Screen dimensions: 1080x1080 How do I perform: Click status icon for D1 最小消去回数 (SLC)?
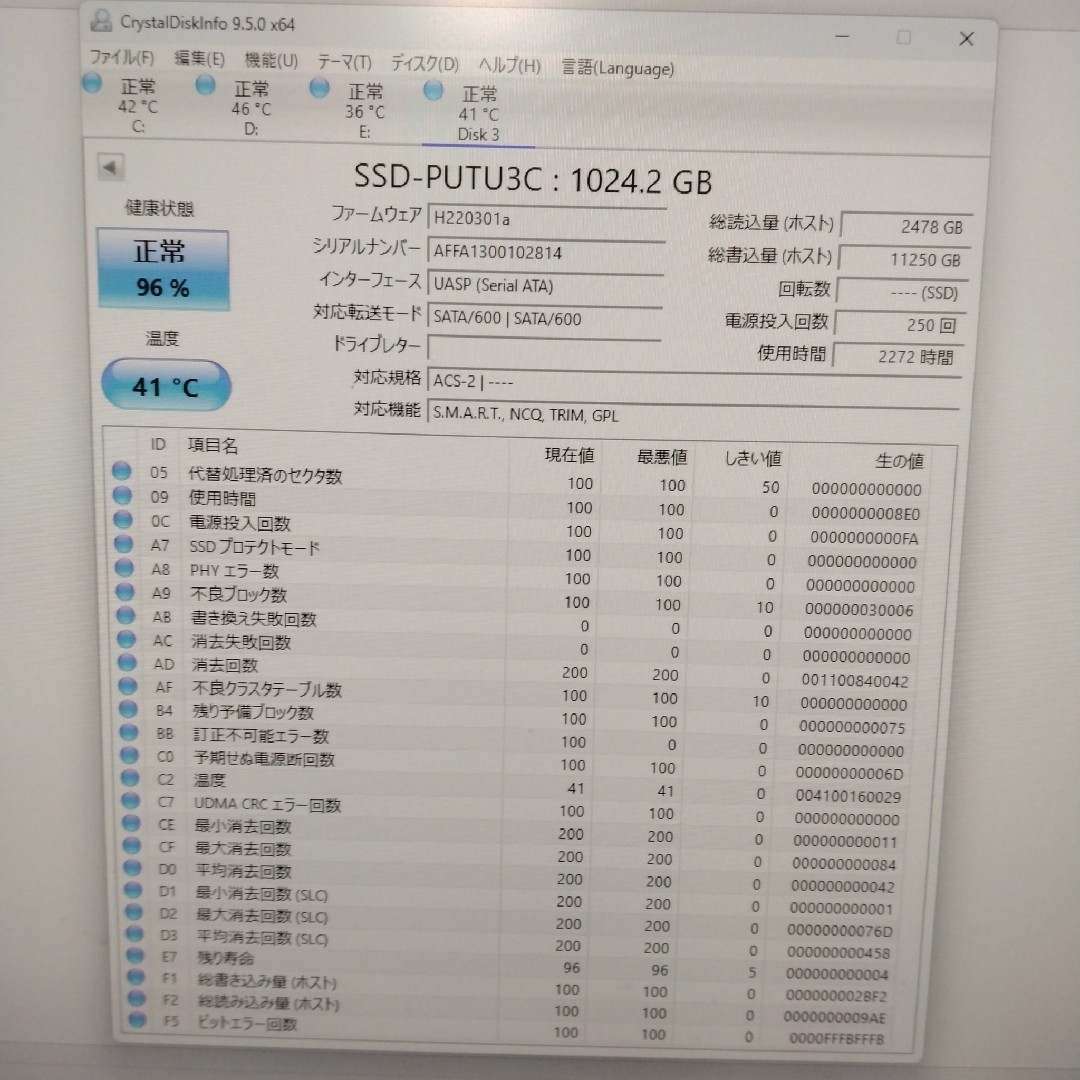[x=134, y=889]
